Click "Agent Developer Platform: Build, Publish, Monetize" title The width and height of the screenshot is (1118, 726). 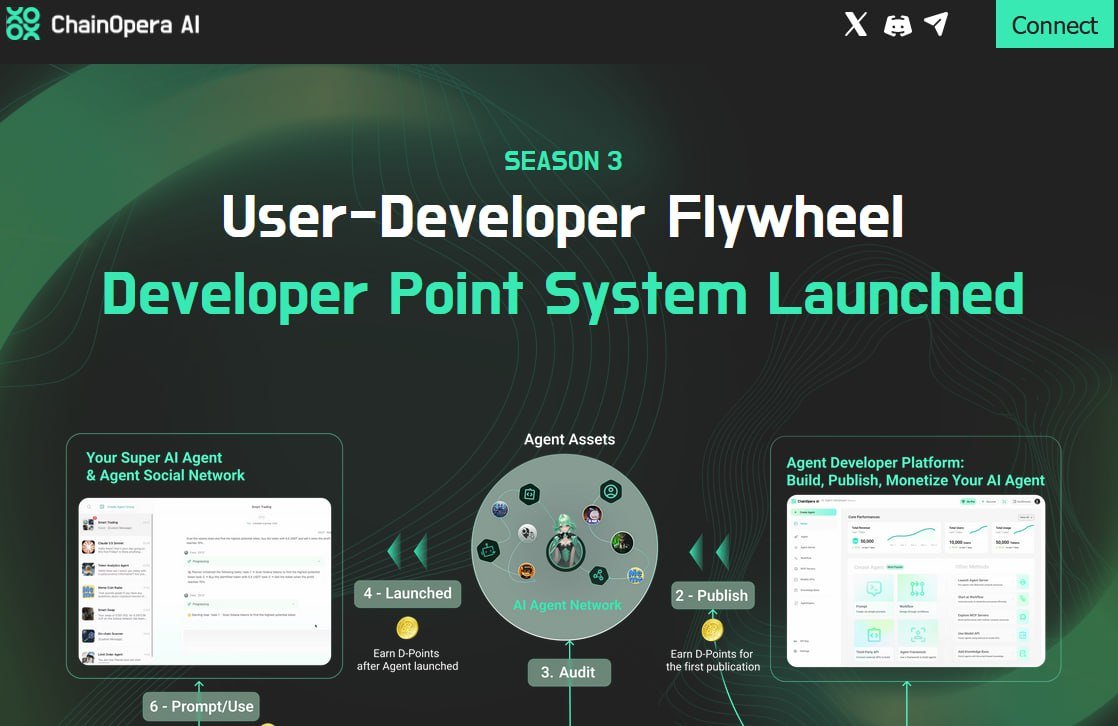(x=916, y=471)
